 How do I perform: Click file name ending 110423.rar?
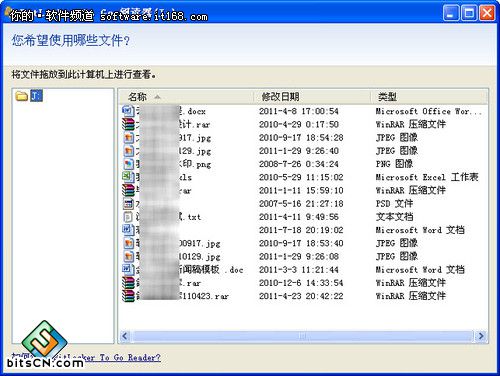[183, 296]
